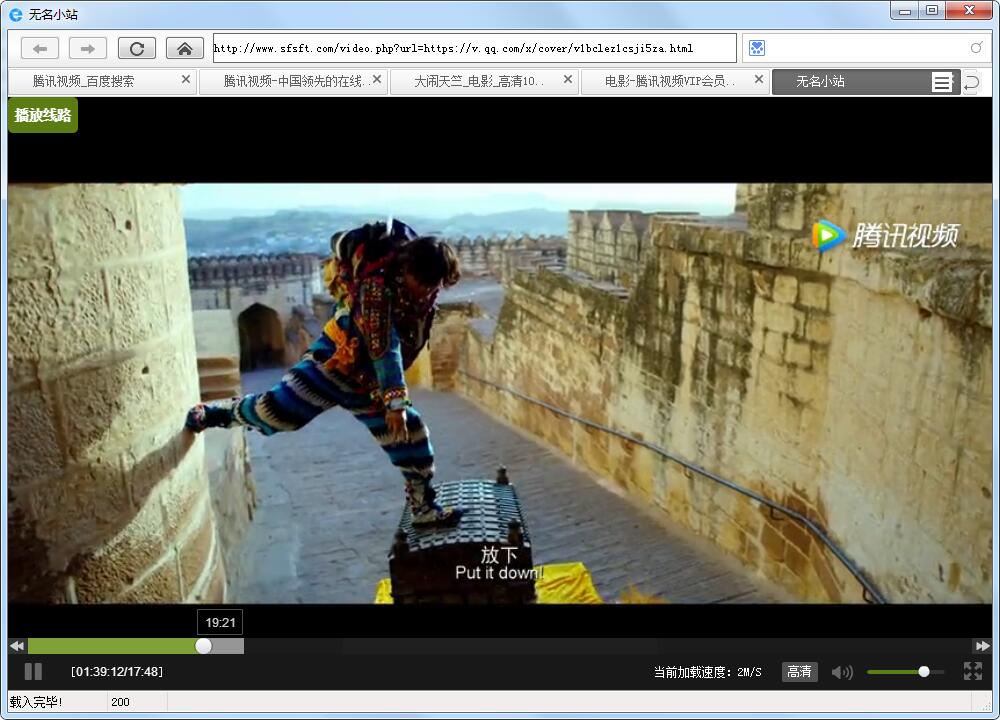Open the browser home page
This screenshot has height=720, width=1000.
[x=185, y=48]
